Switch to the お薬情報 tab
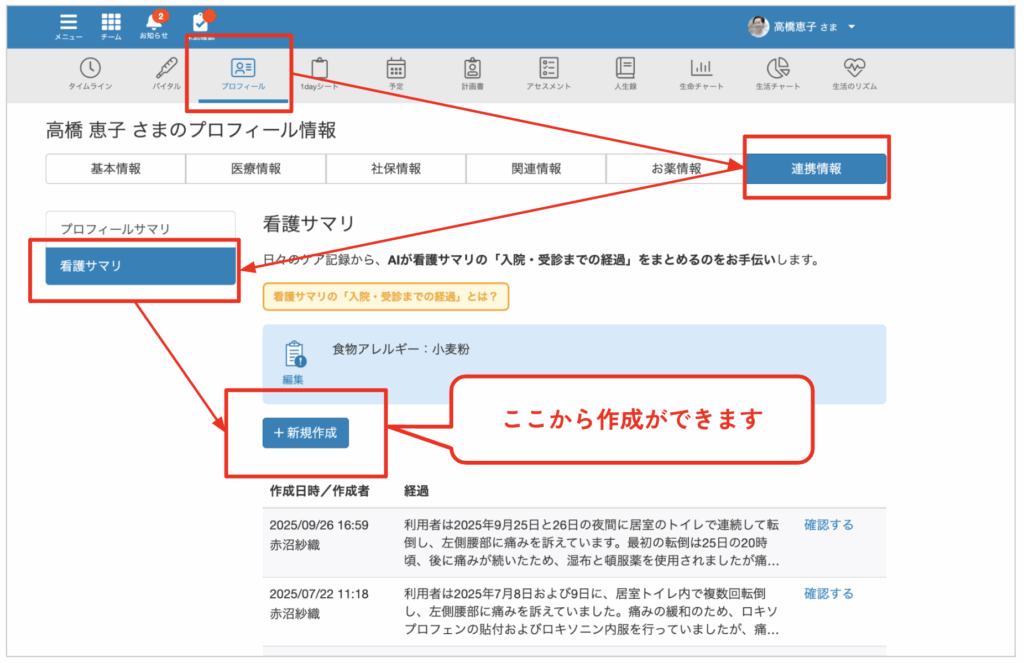 point(676,169)
